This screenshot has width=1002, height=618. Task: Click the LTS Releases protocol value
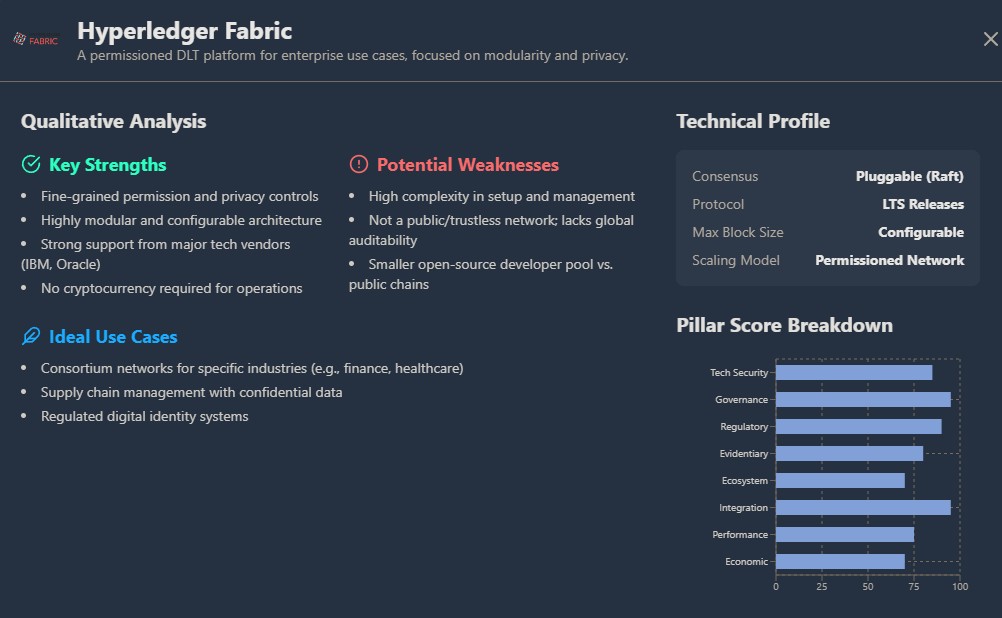(916, 205)
